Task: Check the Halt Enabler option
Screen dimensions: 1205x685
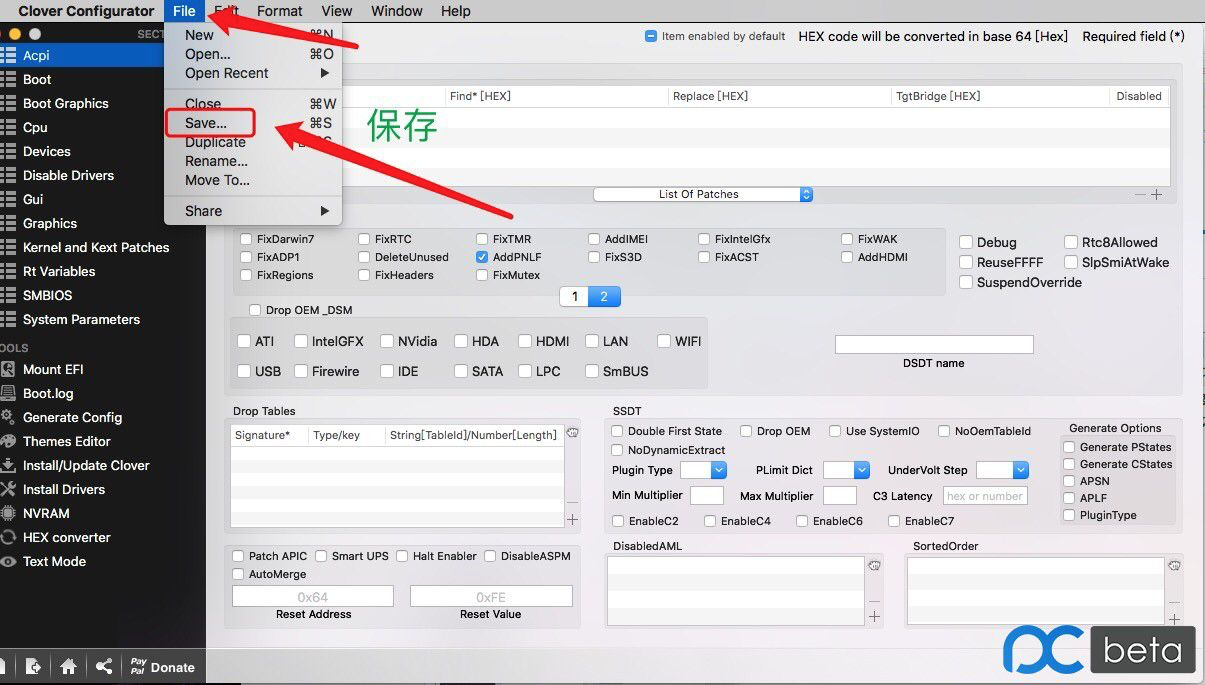Action: click(402, 556)
